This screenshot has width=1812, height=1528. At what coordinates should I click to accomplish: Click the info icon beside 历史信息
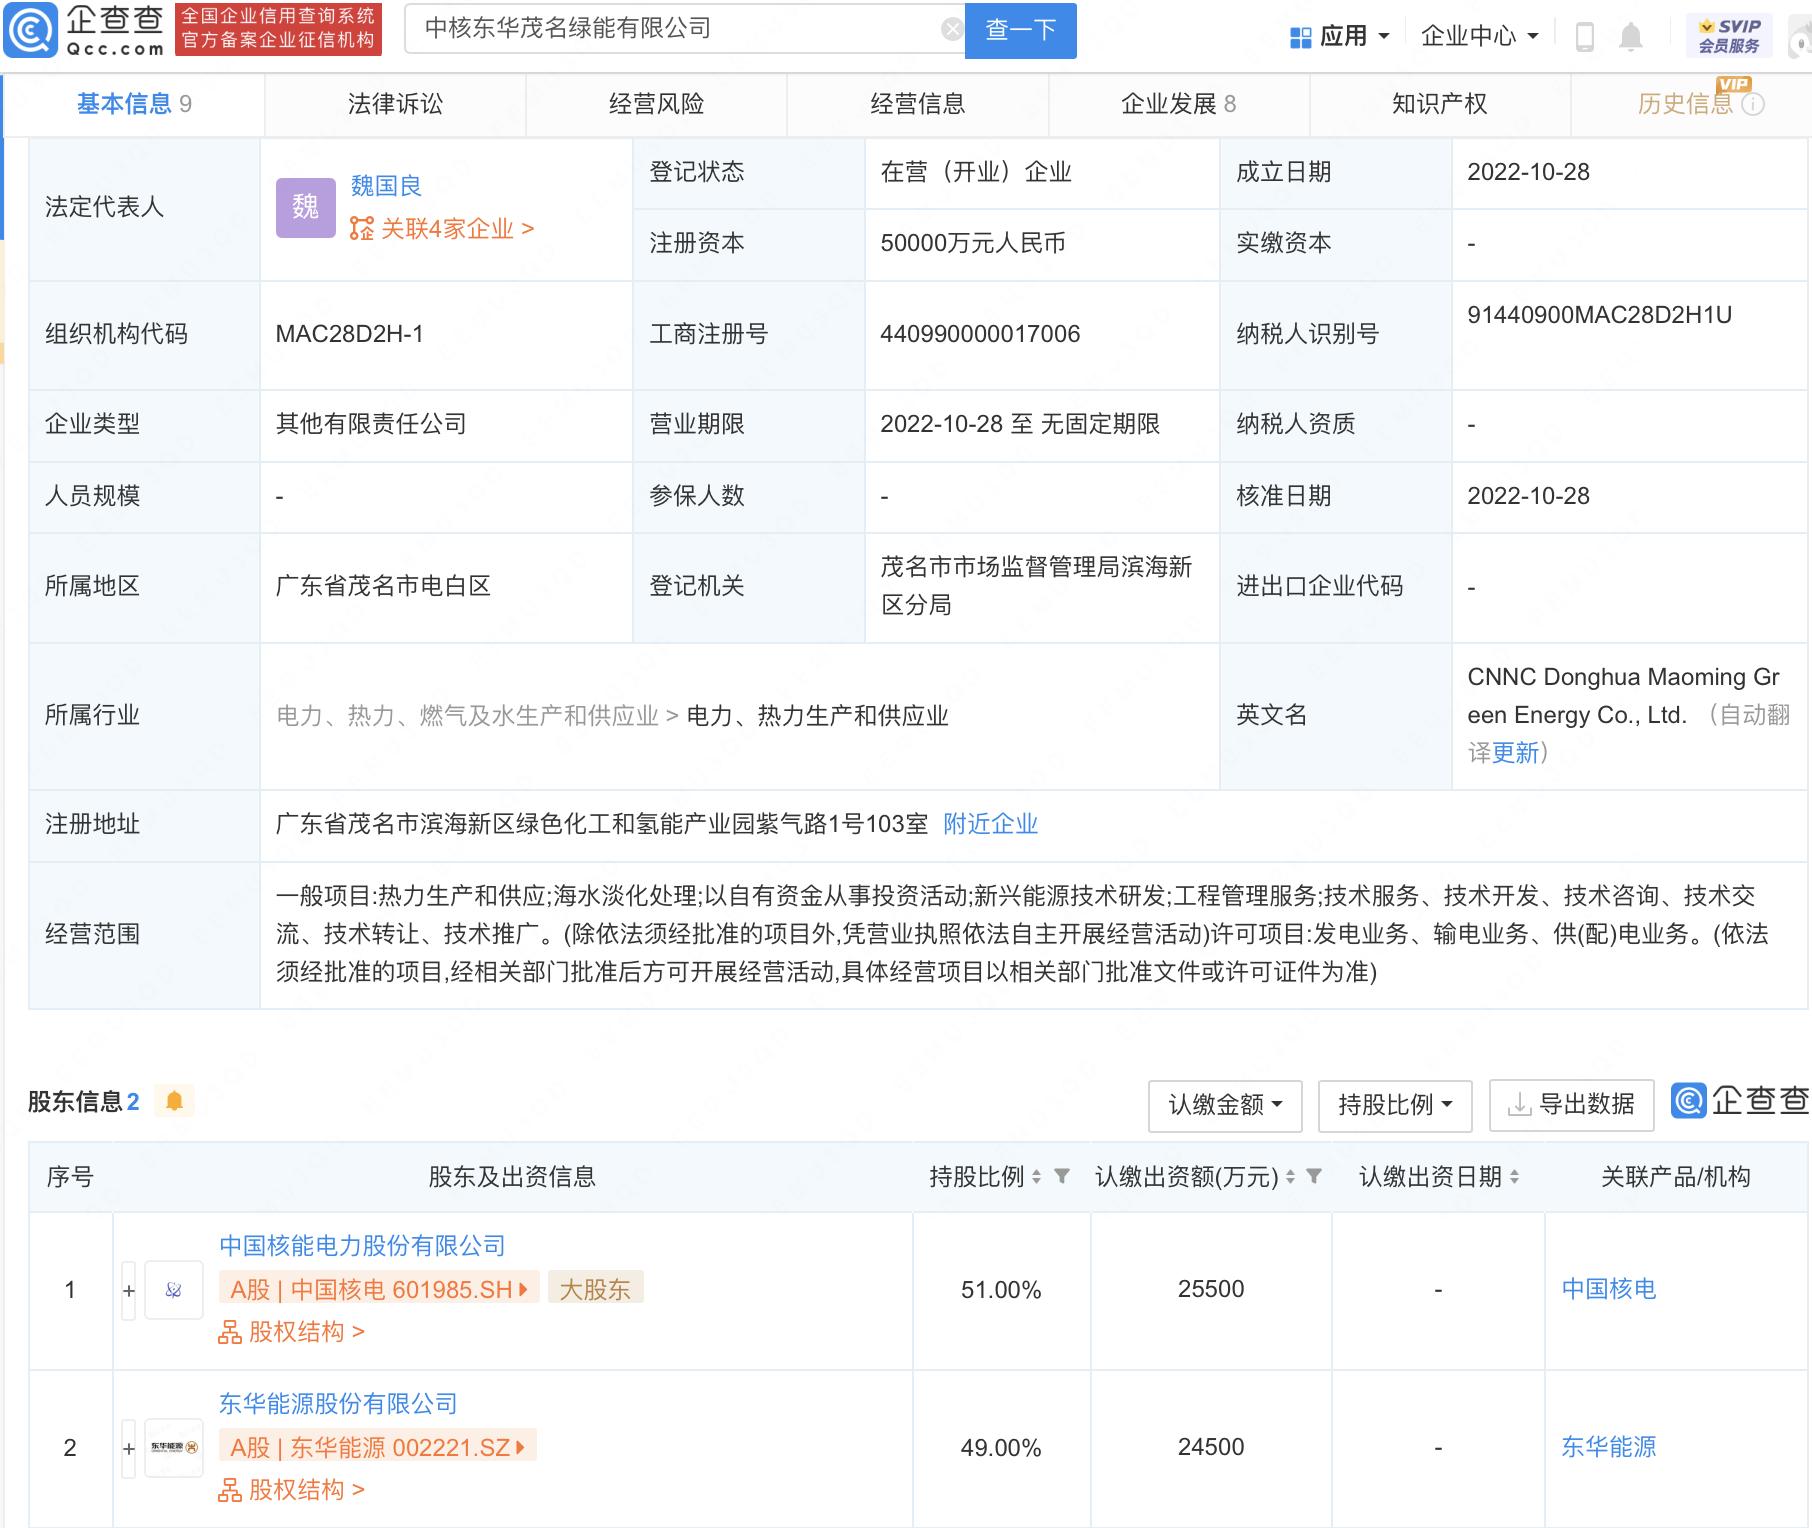(x=1753, y=104)
